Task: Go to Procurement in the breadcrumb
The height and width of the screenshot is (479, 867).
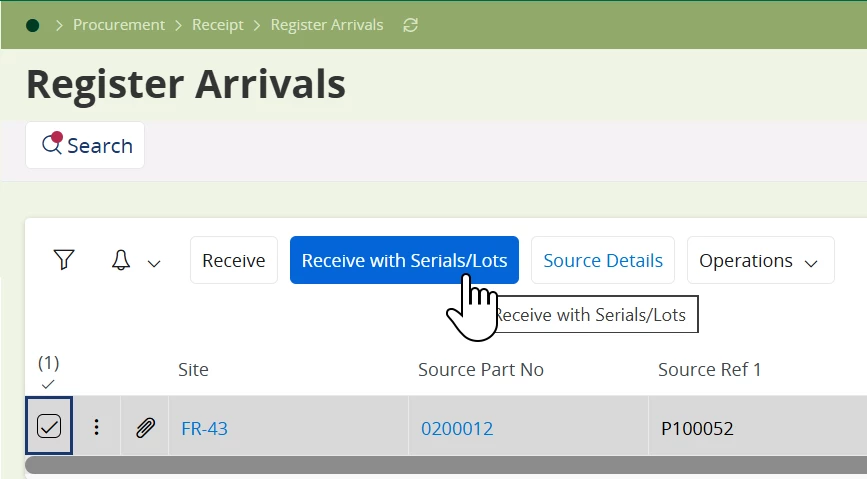Action: click(119, 25)
